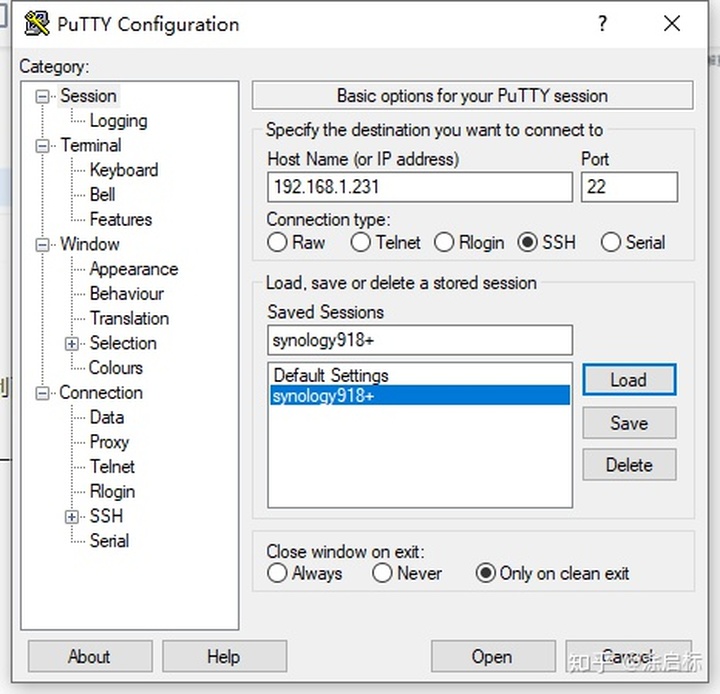Click the Saved Sessions name field
720x694 pixels.
point(420,340)
